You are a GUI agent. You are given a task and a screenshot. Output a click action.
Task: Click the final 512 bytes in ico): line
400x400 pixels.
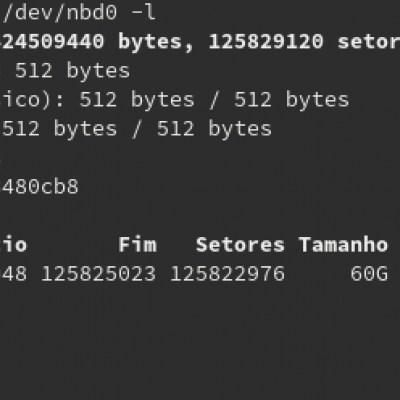(291, 100)
